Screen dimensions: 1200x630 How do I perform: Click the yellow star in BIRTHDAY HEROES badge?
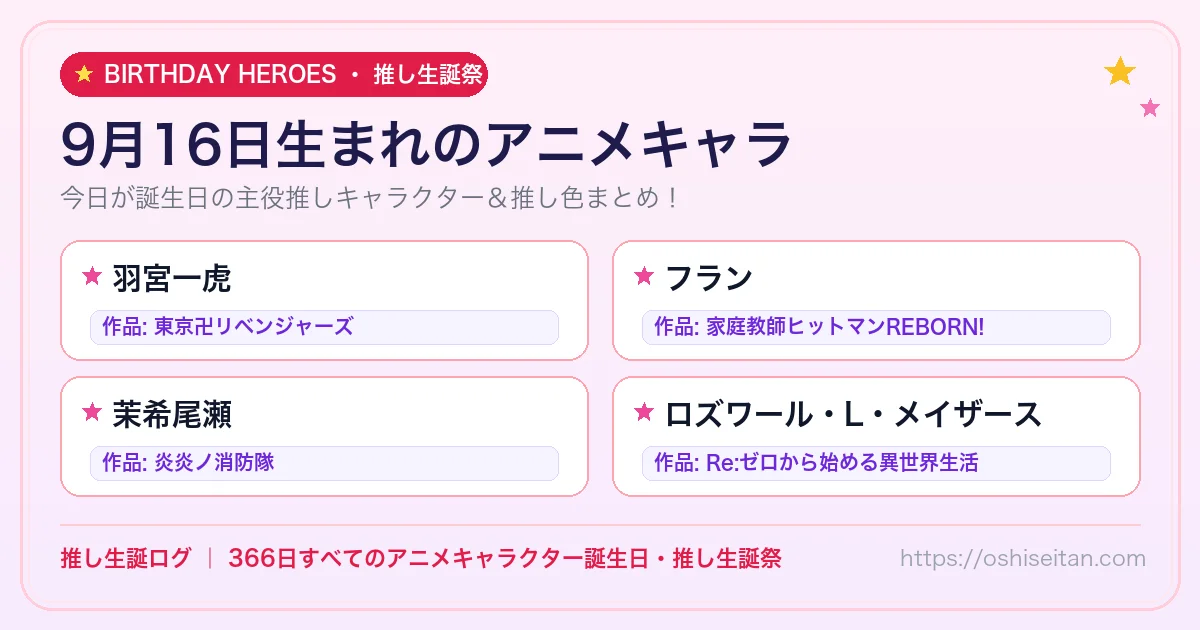click(84, 74)
